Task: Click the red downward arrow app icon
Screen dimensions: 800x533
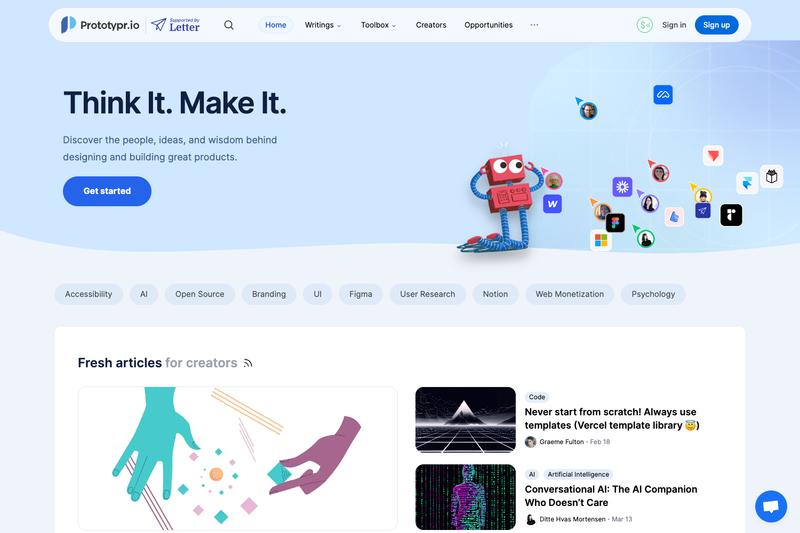Action: [x=713, y=156]
